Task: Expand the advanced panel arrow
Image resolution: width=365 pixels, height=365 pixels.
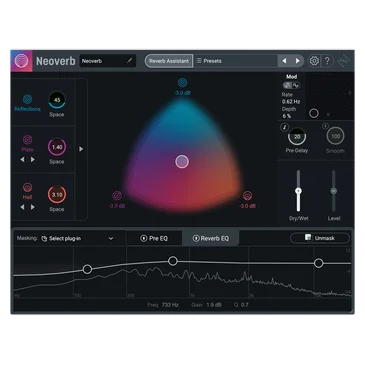Action: click(x=81, y=149)
